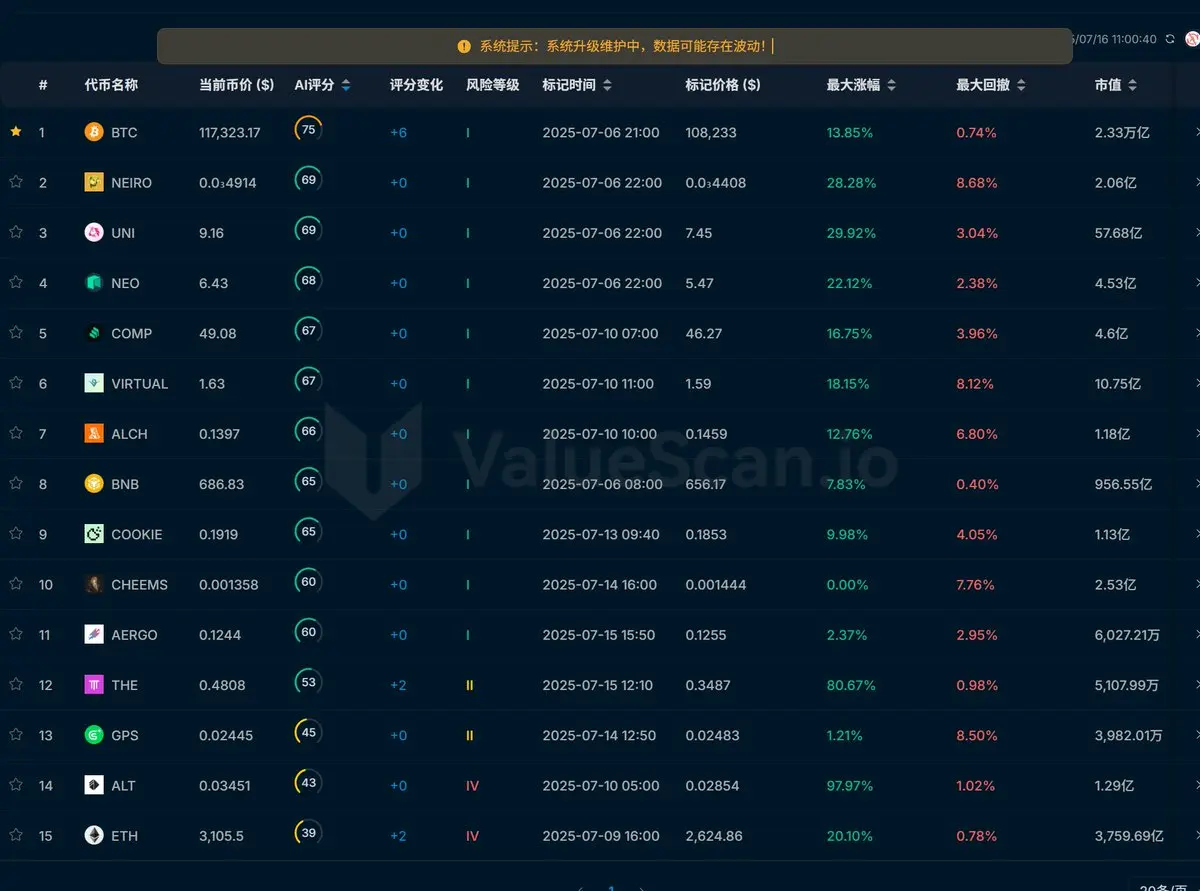
Task: Sort by 最大回撤 column
Action: 1020,86
